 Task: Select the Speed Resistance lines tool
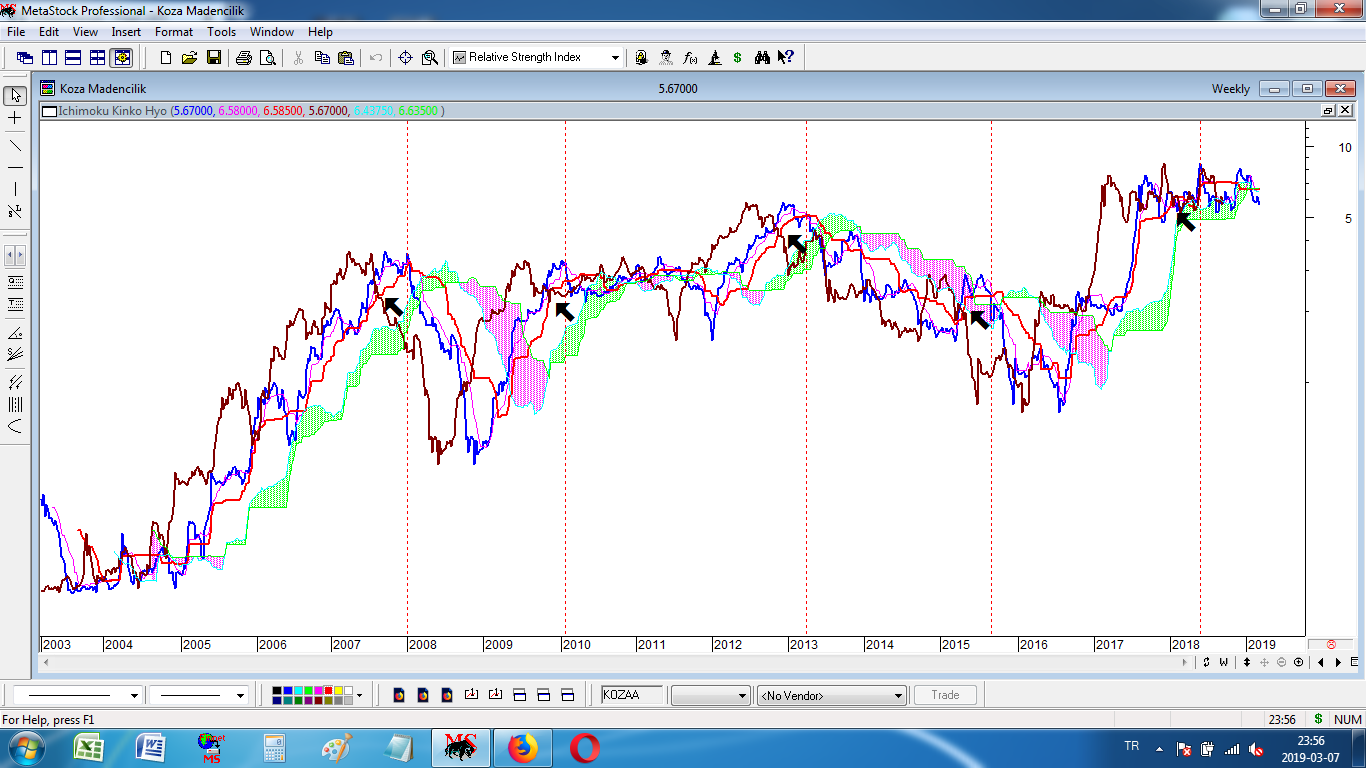(x=15, y=354)
